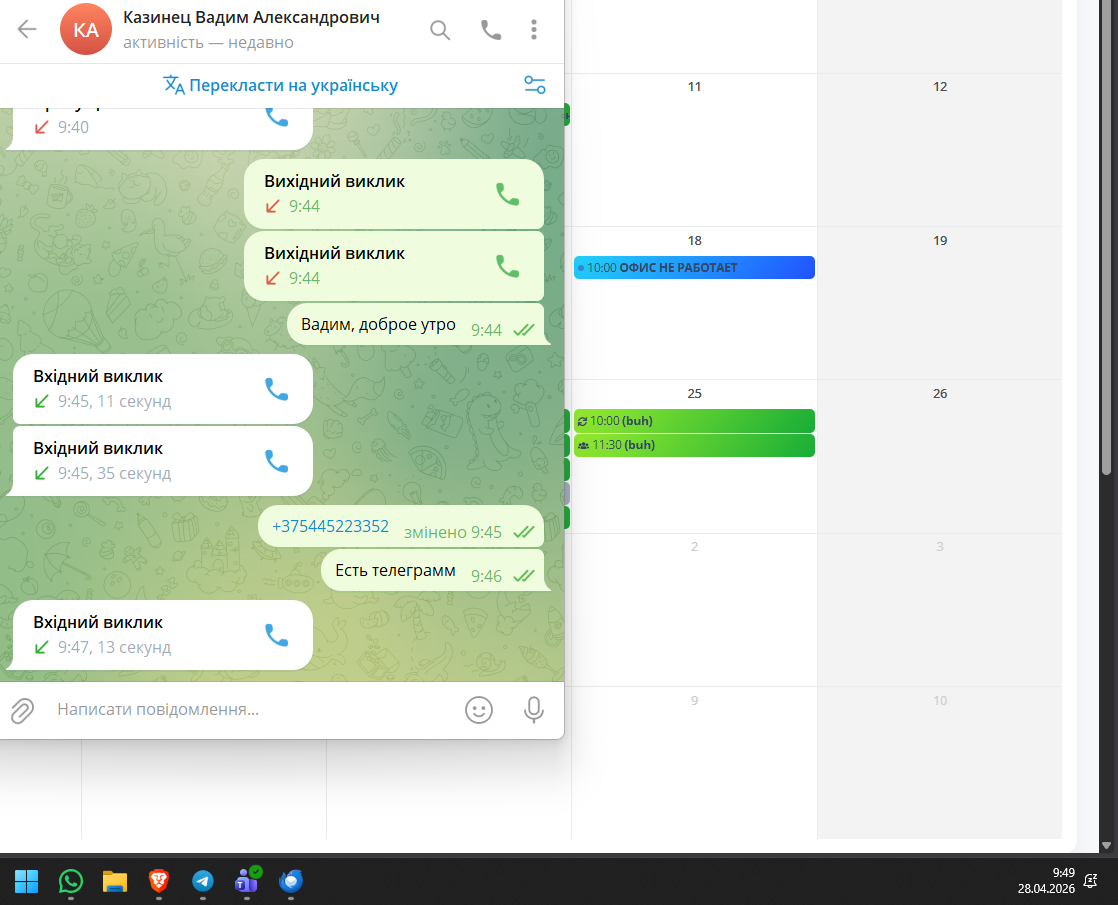Screen dimensions: 1118x905
Task: Select next-month calendar day 3
Action: click(940, 547)
